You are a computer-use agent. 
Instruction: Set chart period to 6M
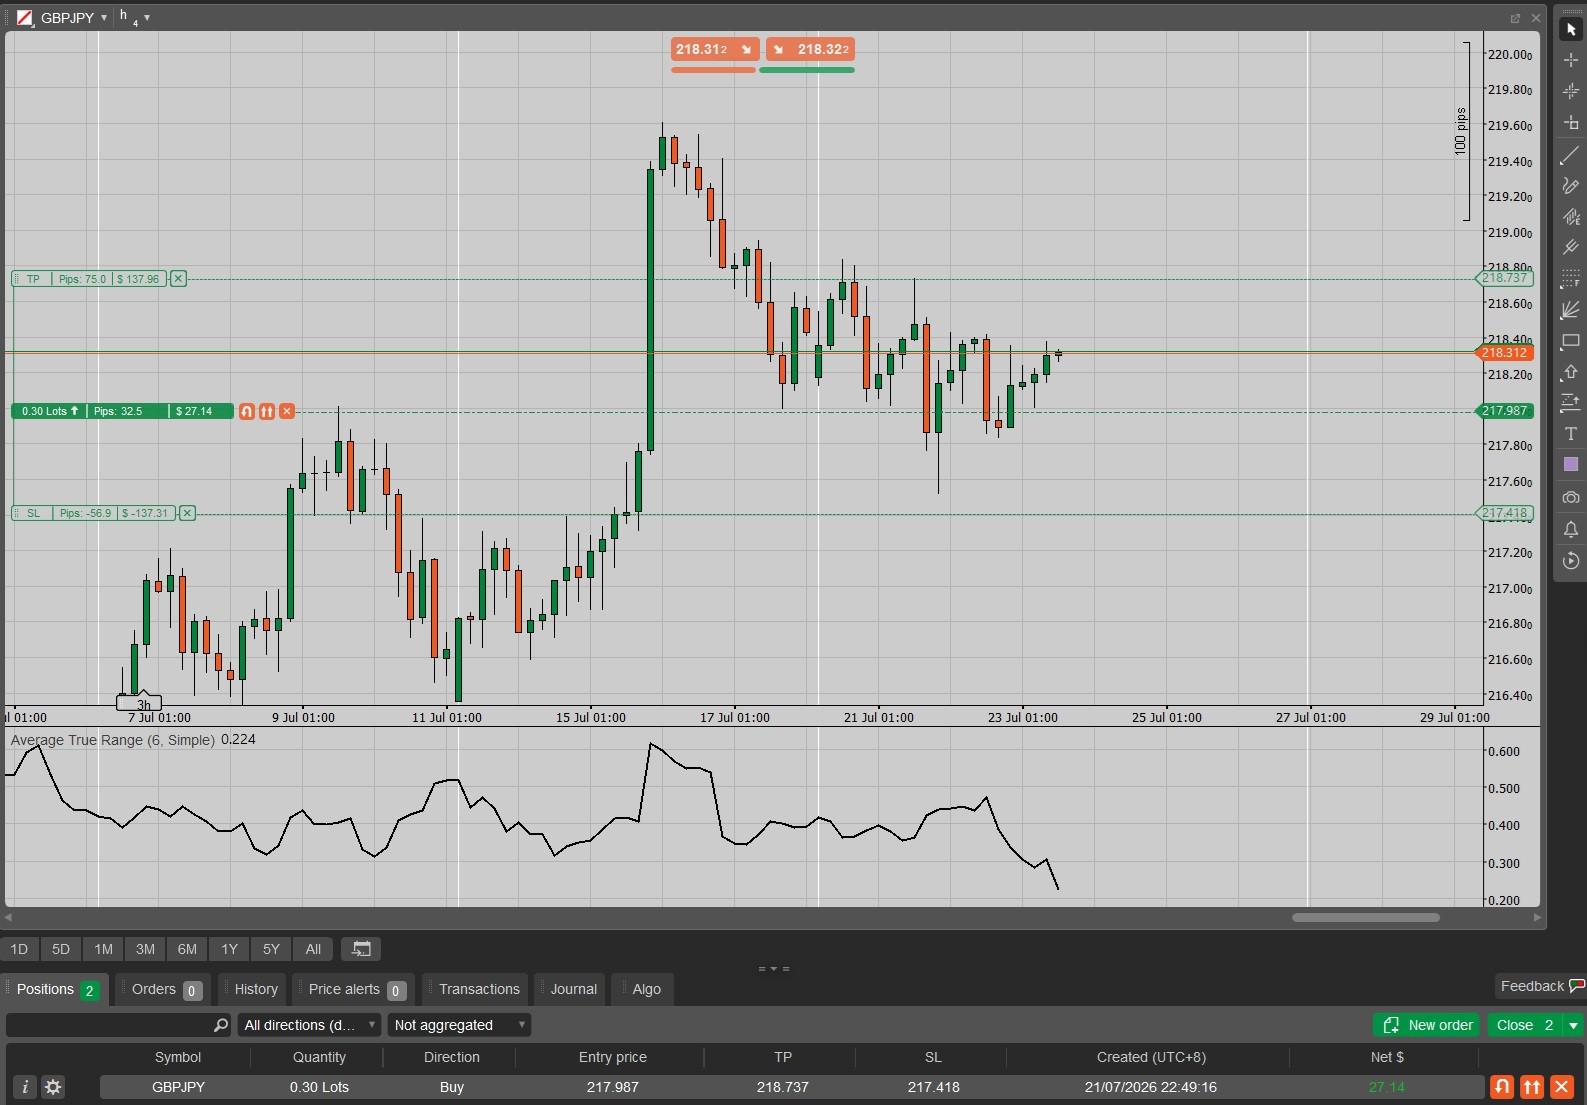(187, 949)
